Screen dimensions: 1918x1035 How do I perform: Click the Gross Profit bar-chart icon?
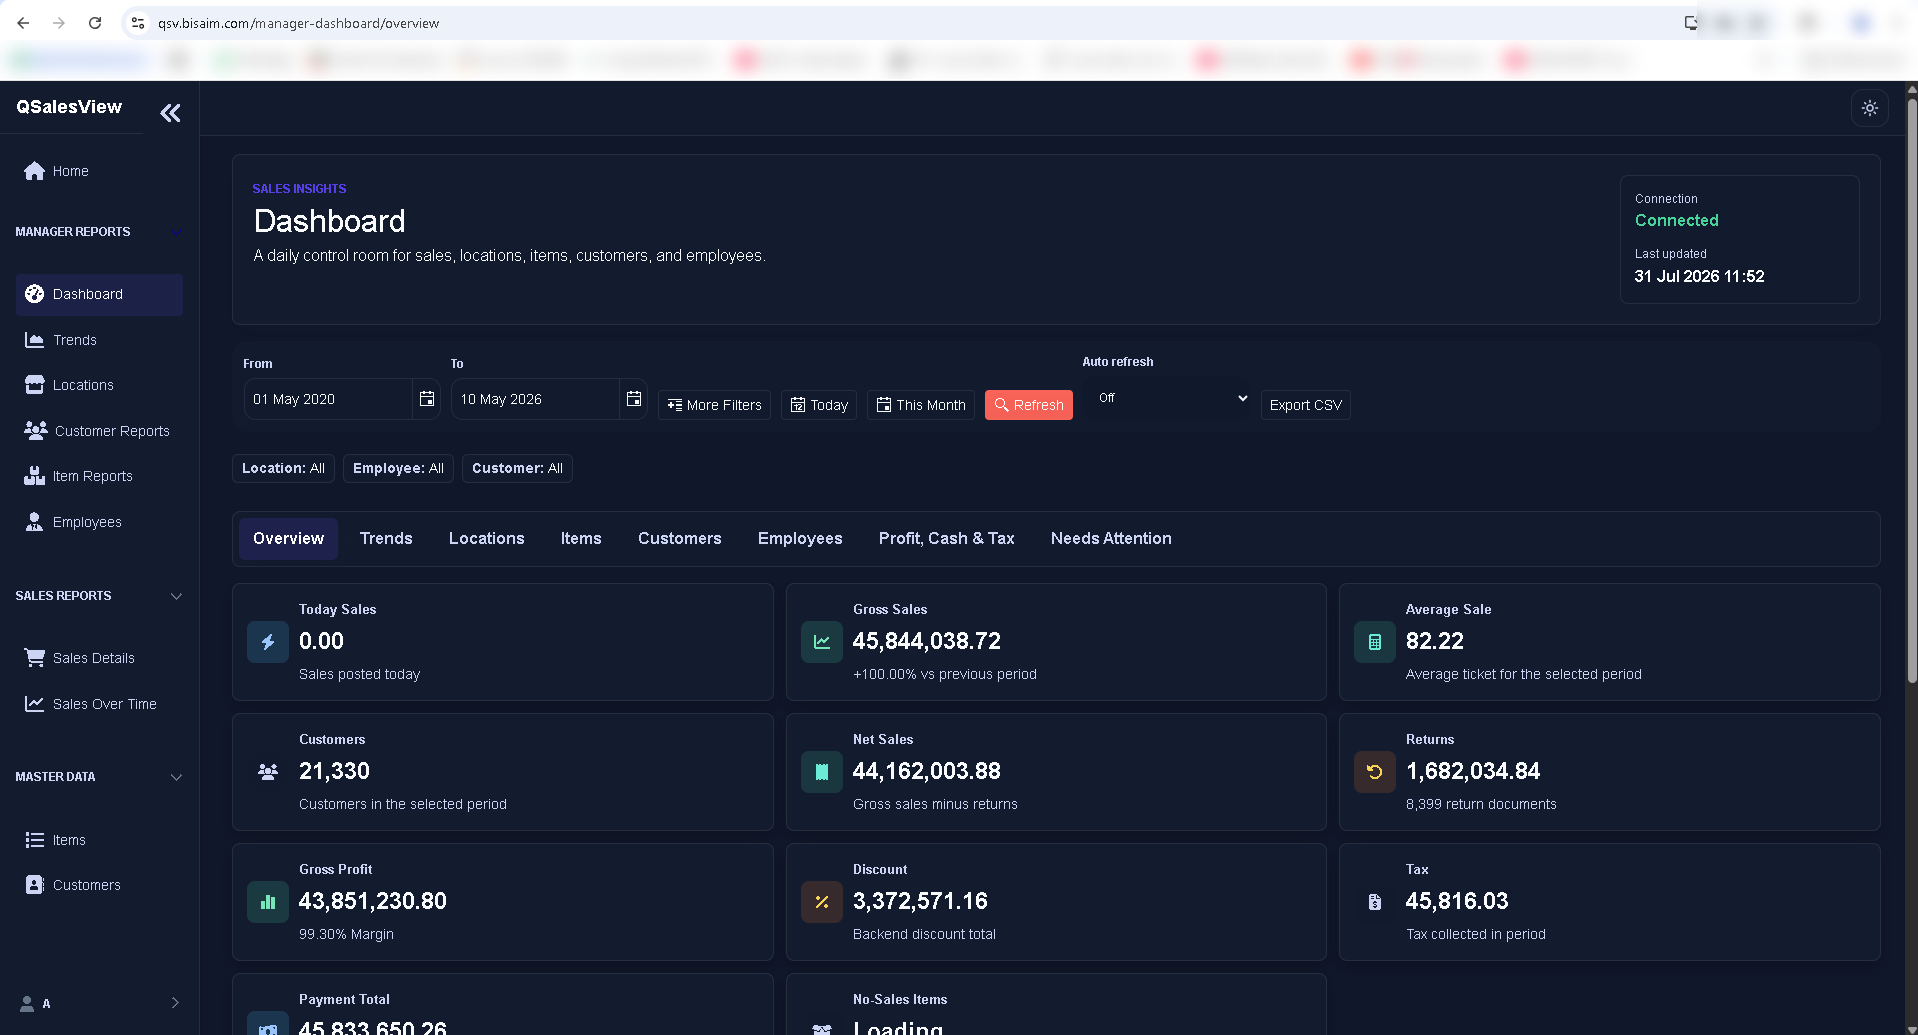(268, 902)
